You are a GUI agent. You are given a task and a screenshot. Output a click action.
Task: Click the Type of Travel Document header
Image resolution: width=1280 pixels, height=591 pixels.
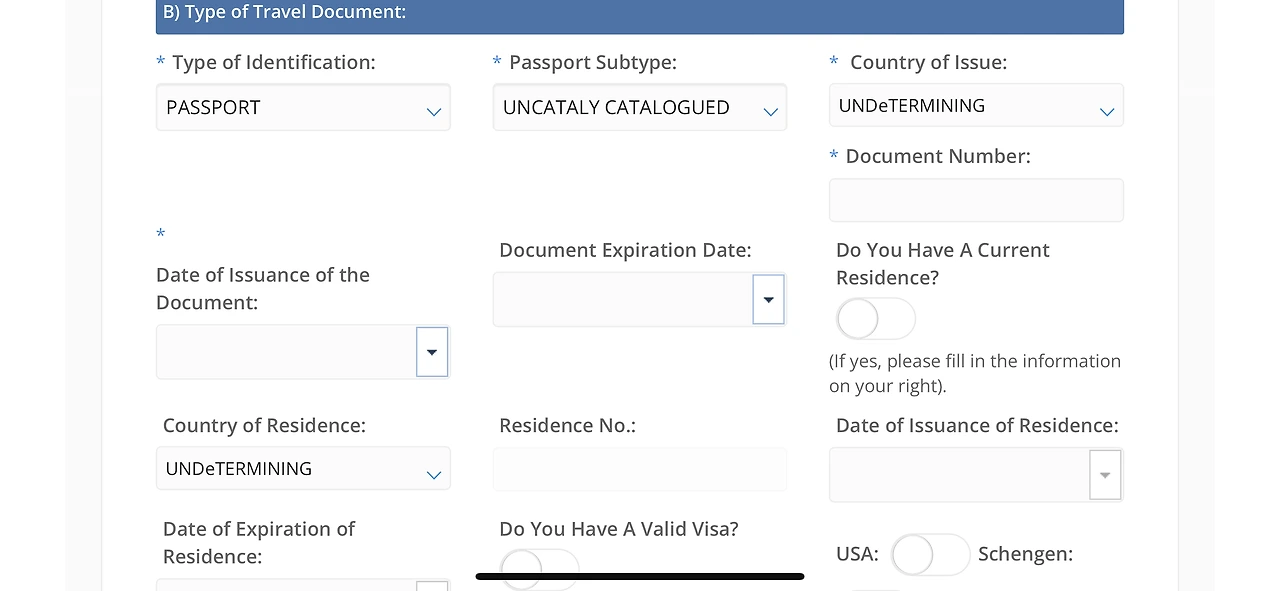click(x=639, y=14)
